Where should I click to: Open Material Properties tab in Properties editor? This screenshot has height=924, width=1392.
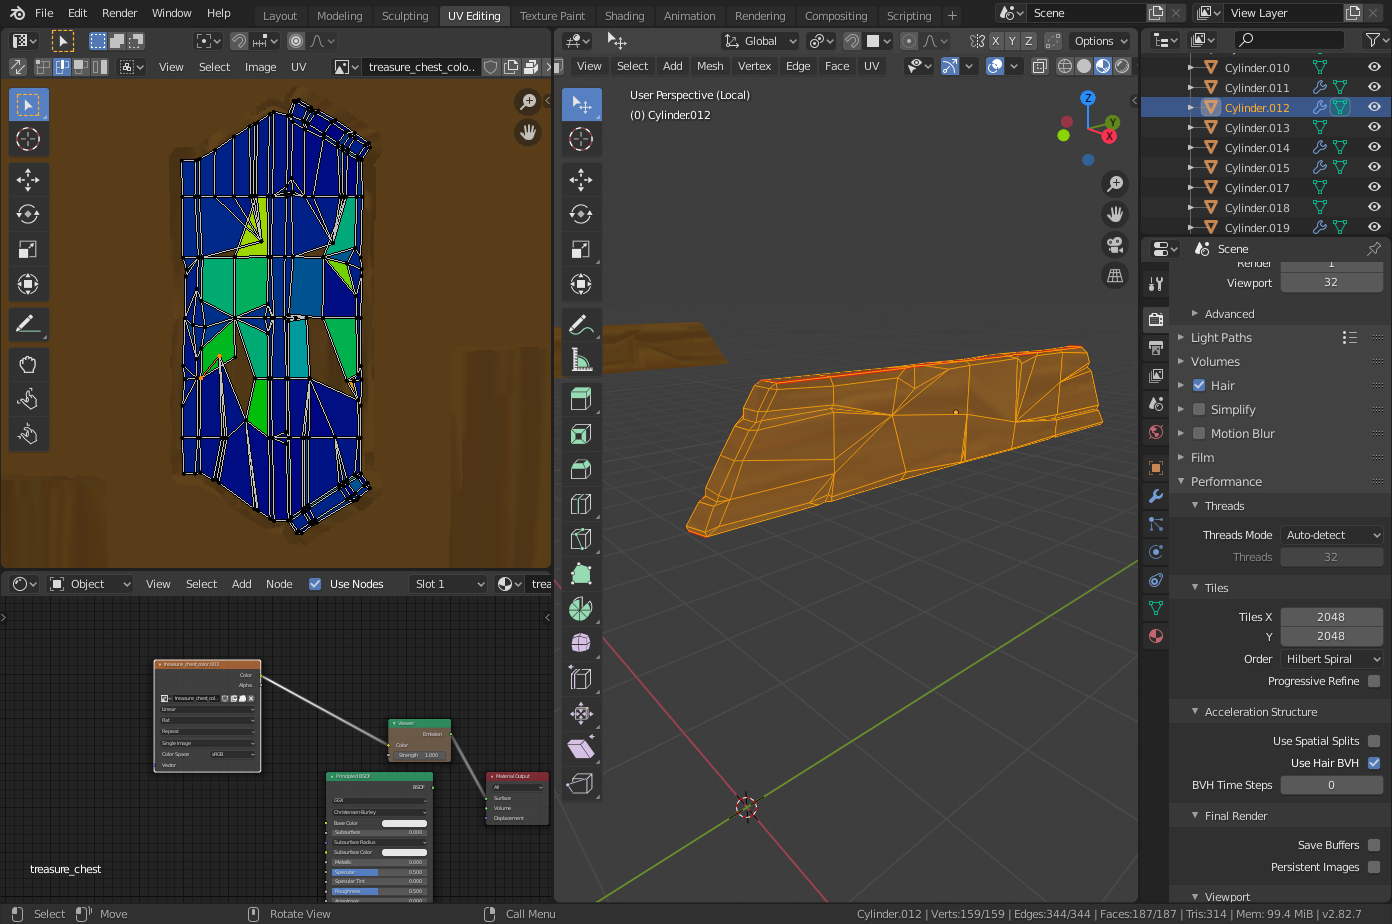click(x=1155, y=636)
